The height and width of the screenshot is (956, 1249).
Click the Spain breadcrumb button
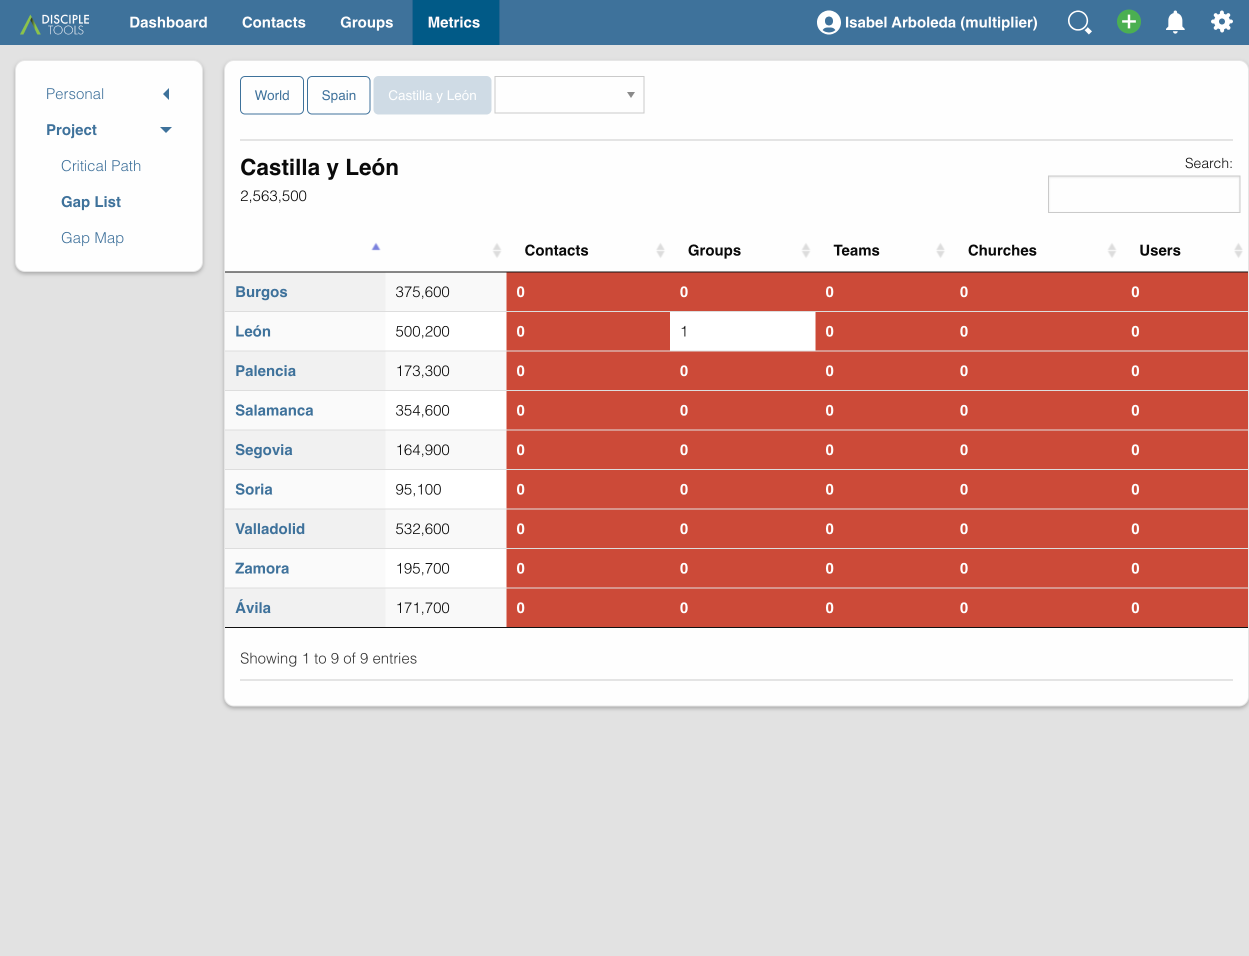(x=339, y=95)
